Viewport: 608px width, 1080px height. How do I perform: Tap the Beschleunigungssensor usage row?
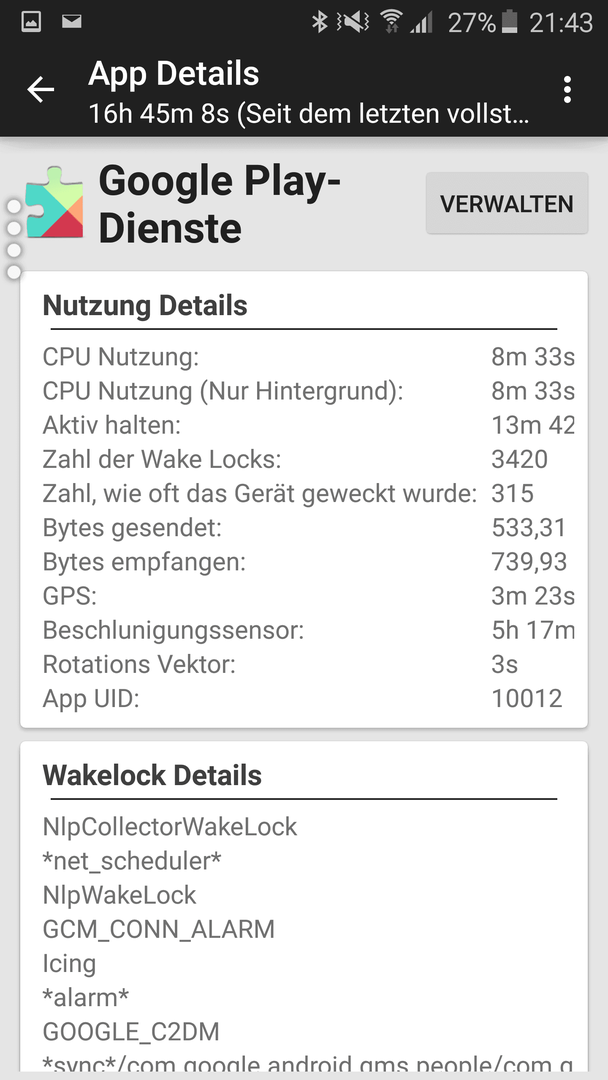click(304, 630)
